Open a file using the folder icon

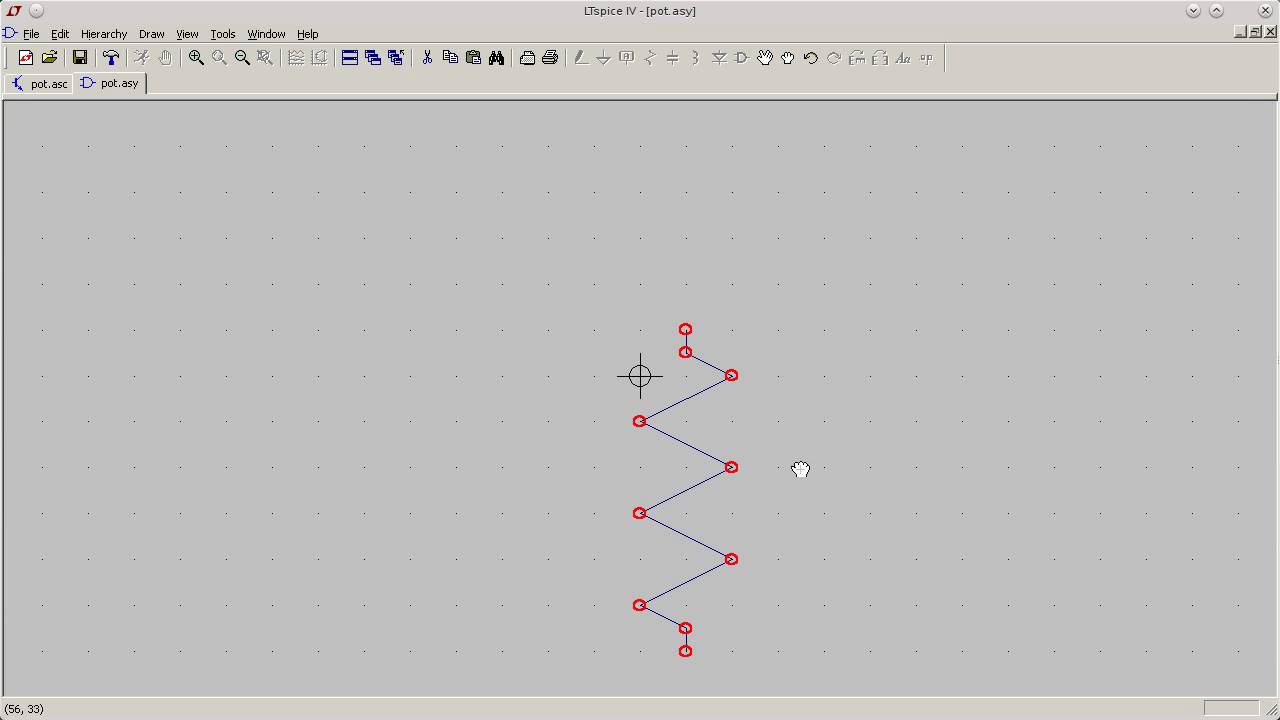coord(49,58)
